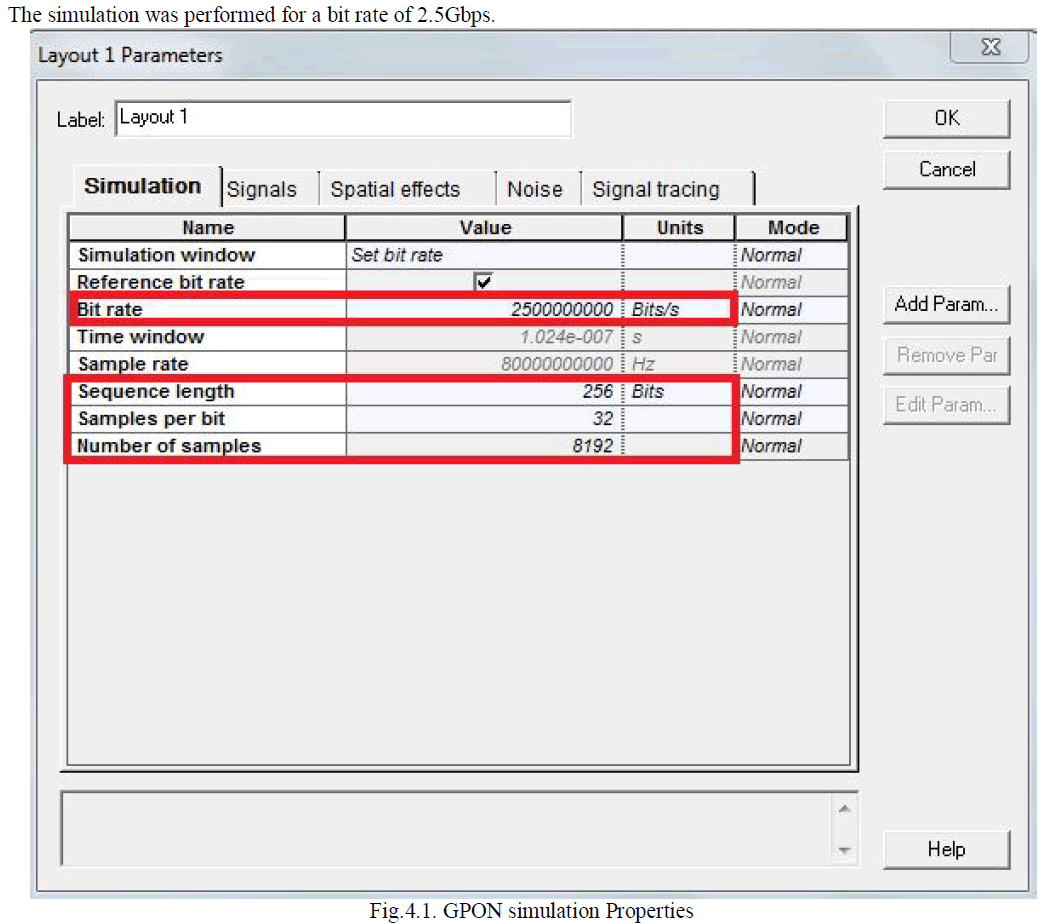Toggle the Reference bit rate checkbox
This screenshot has height=924, width=1062.
click(484, 282)
